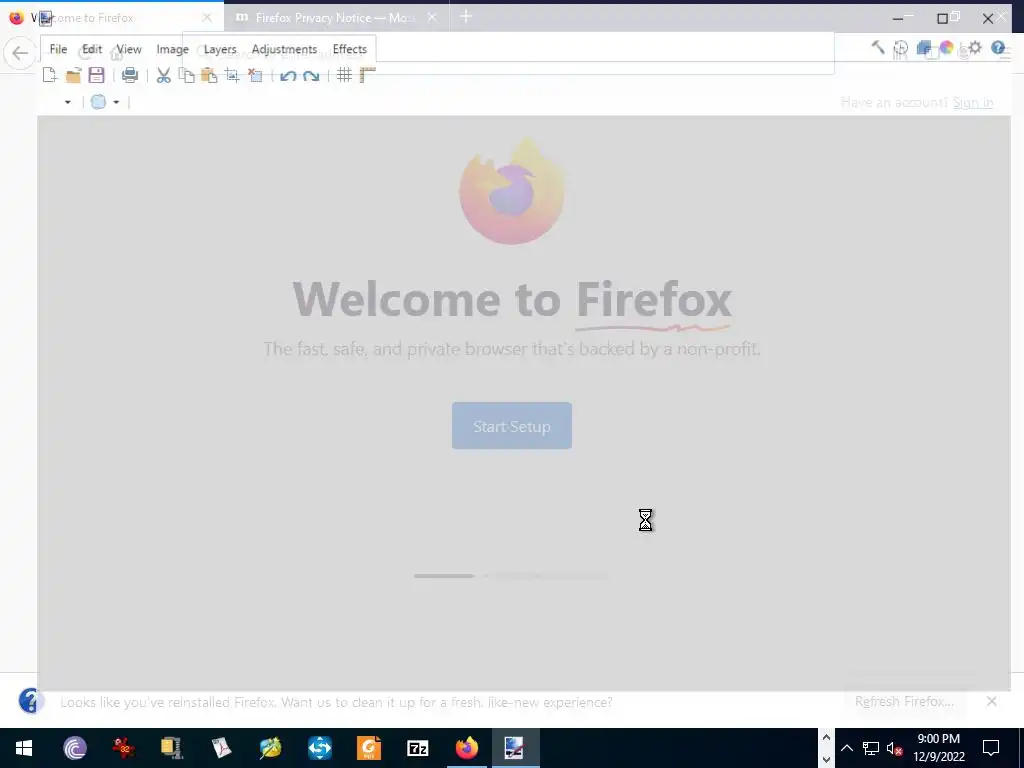This screenshot has height=768, width=1024.
Task: Open the Effects menu
Action: [349, 49]
